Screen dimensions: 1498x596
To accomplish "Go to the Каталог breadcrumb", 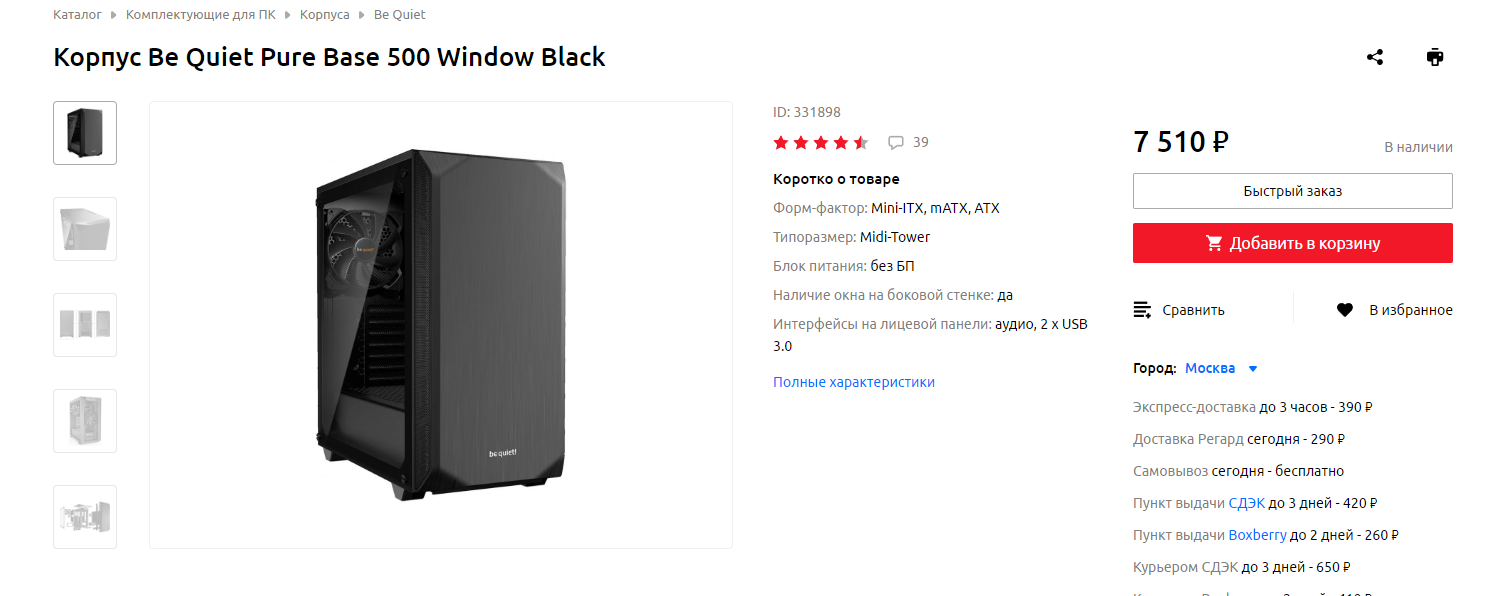I will (77, 15).
